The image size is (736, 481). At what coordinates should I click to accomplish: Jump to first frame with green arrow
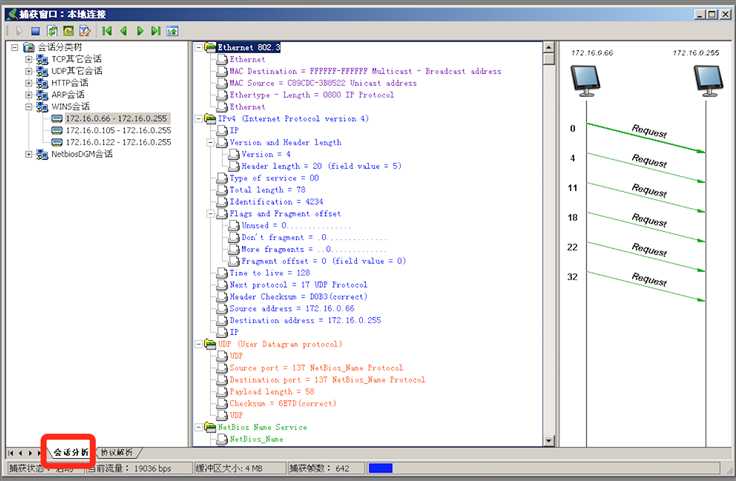[x=107, y=31]
